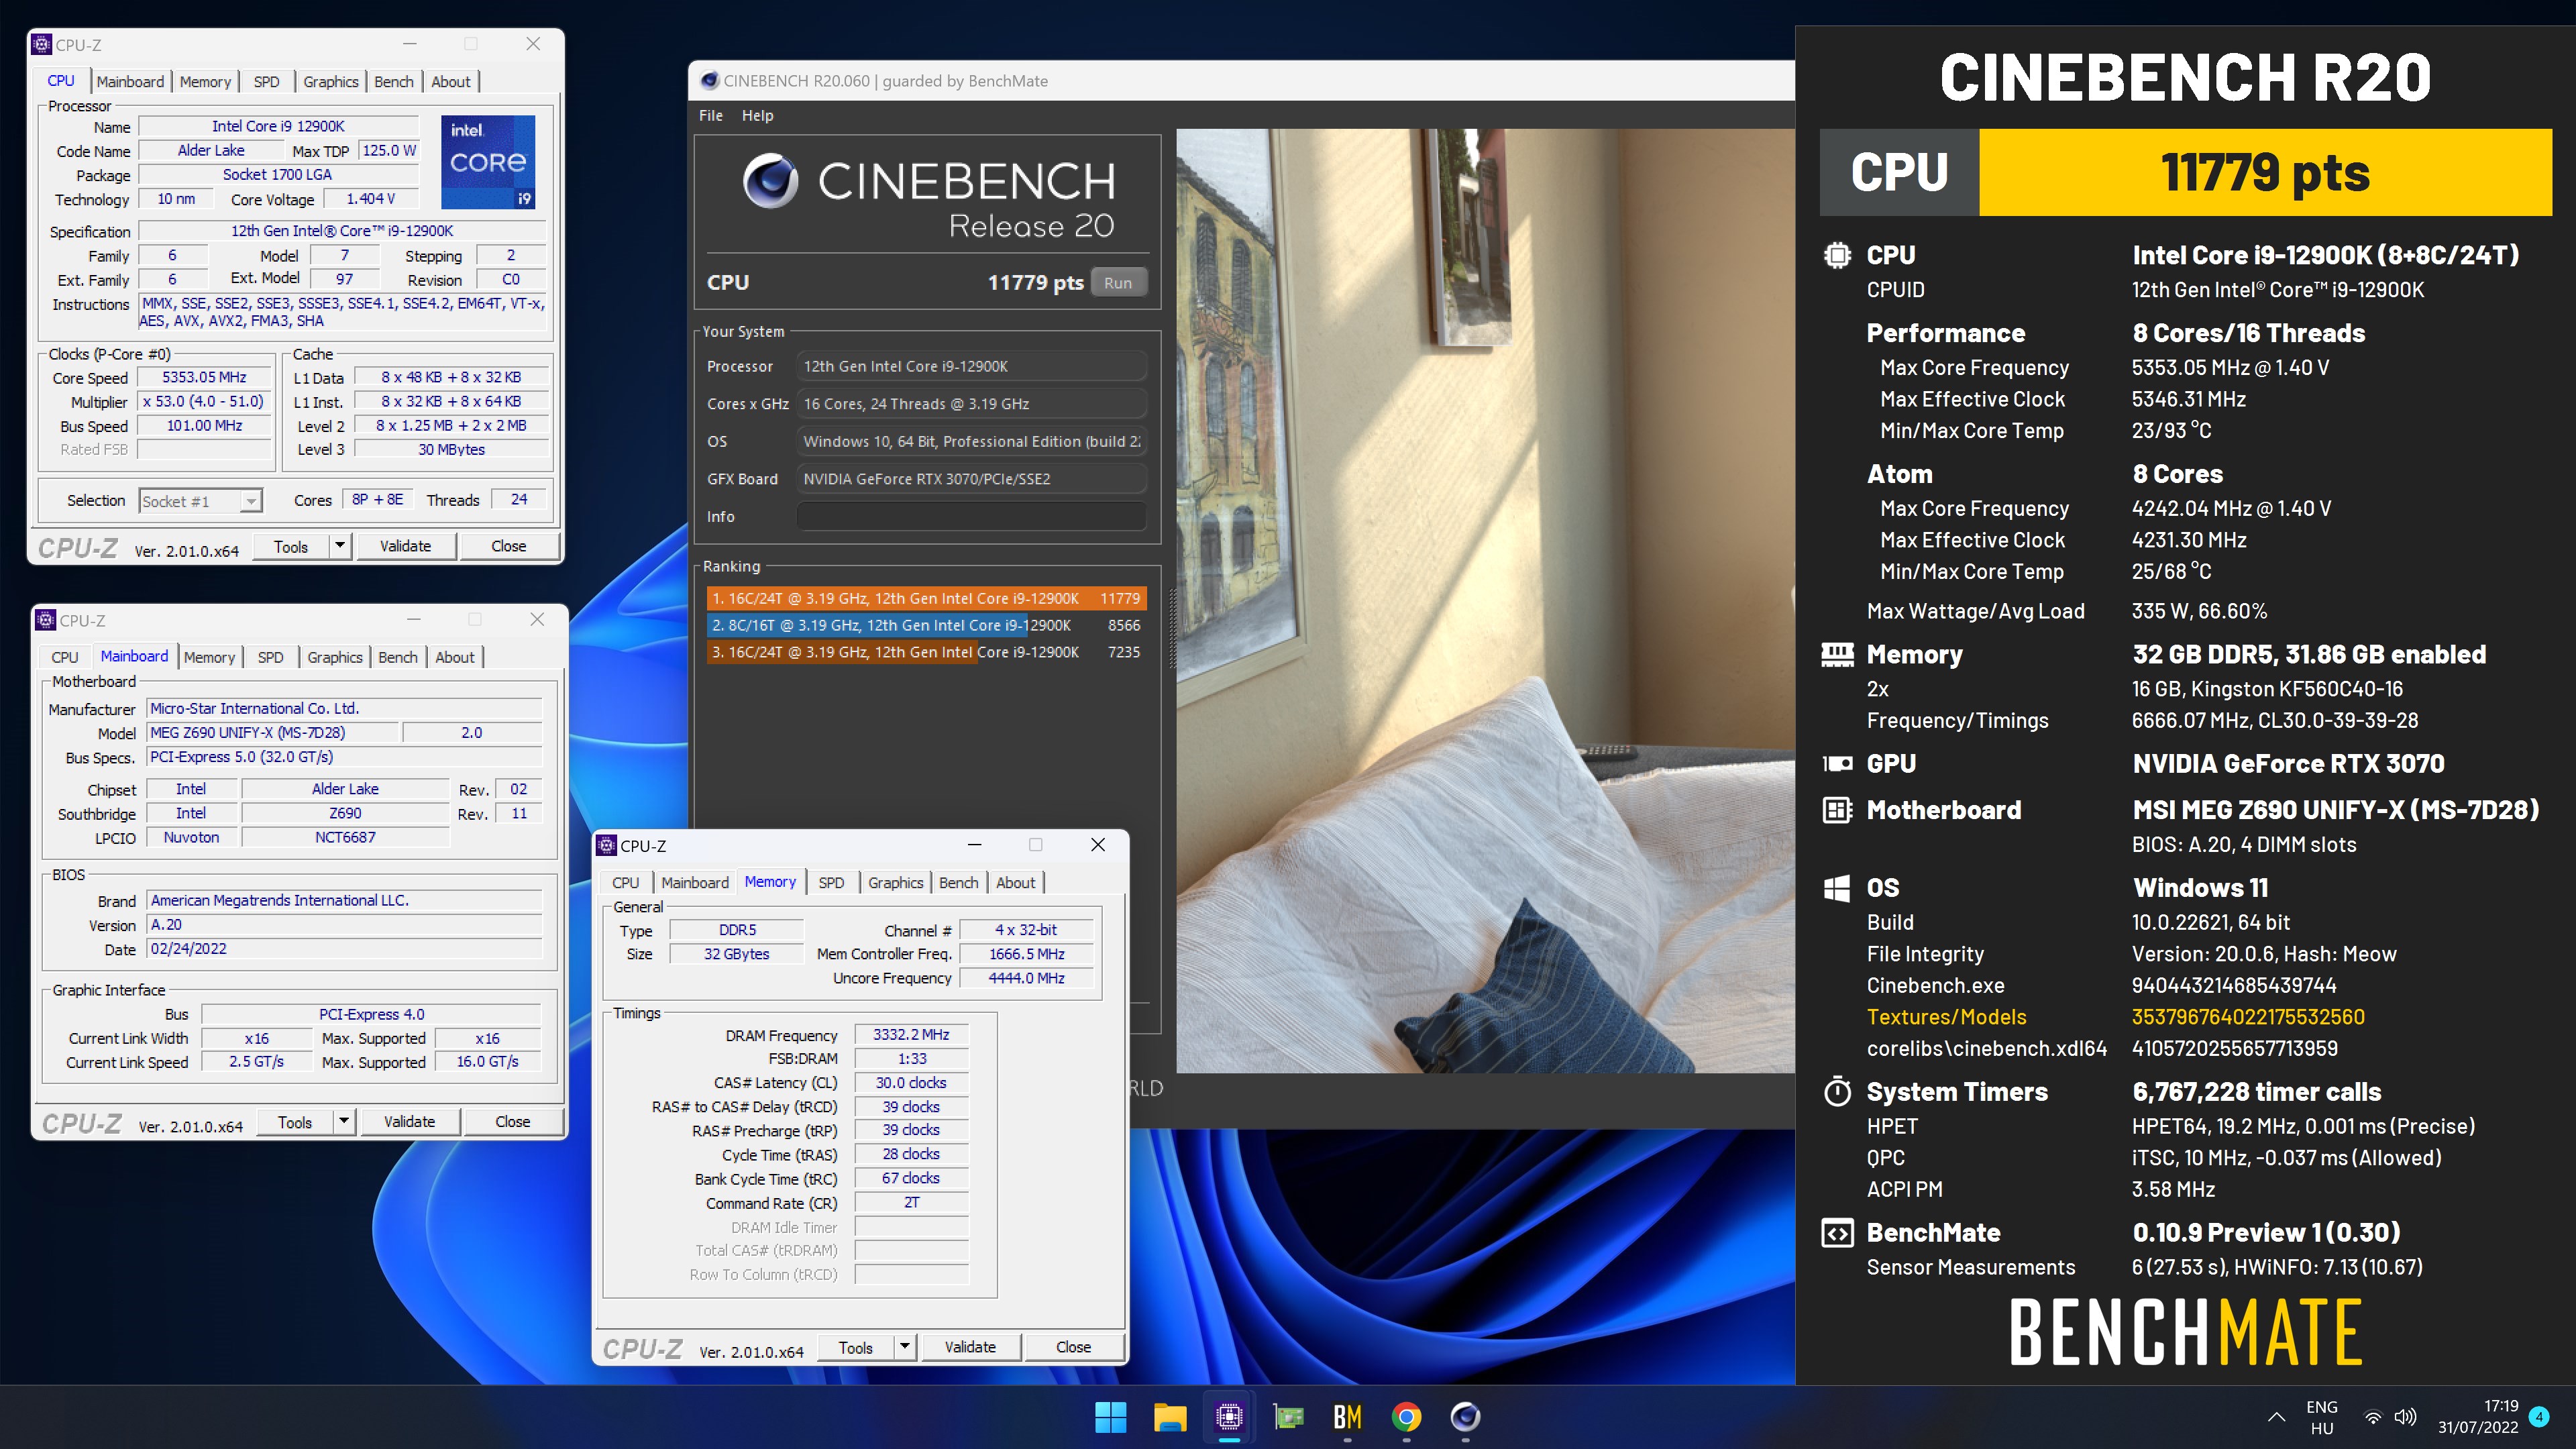Open the Windows Start menu on the taskbar
The width and height of the screenshot is (2576, 1449).
tap(1111, 1417)
